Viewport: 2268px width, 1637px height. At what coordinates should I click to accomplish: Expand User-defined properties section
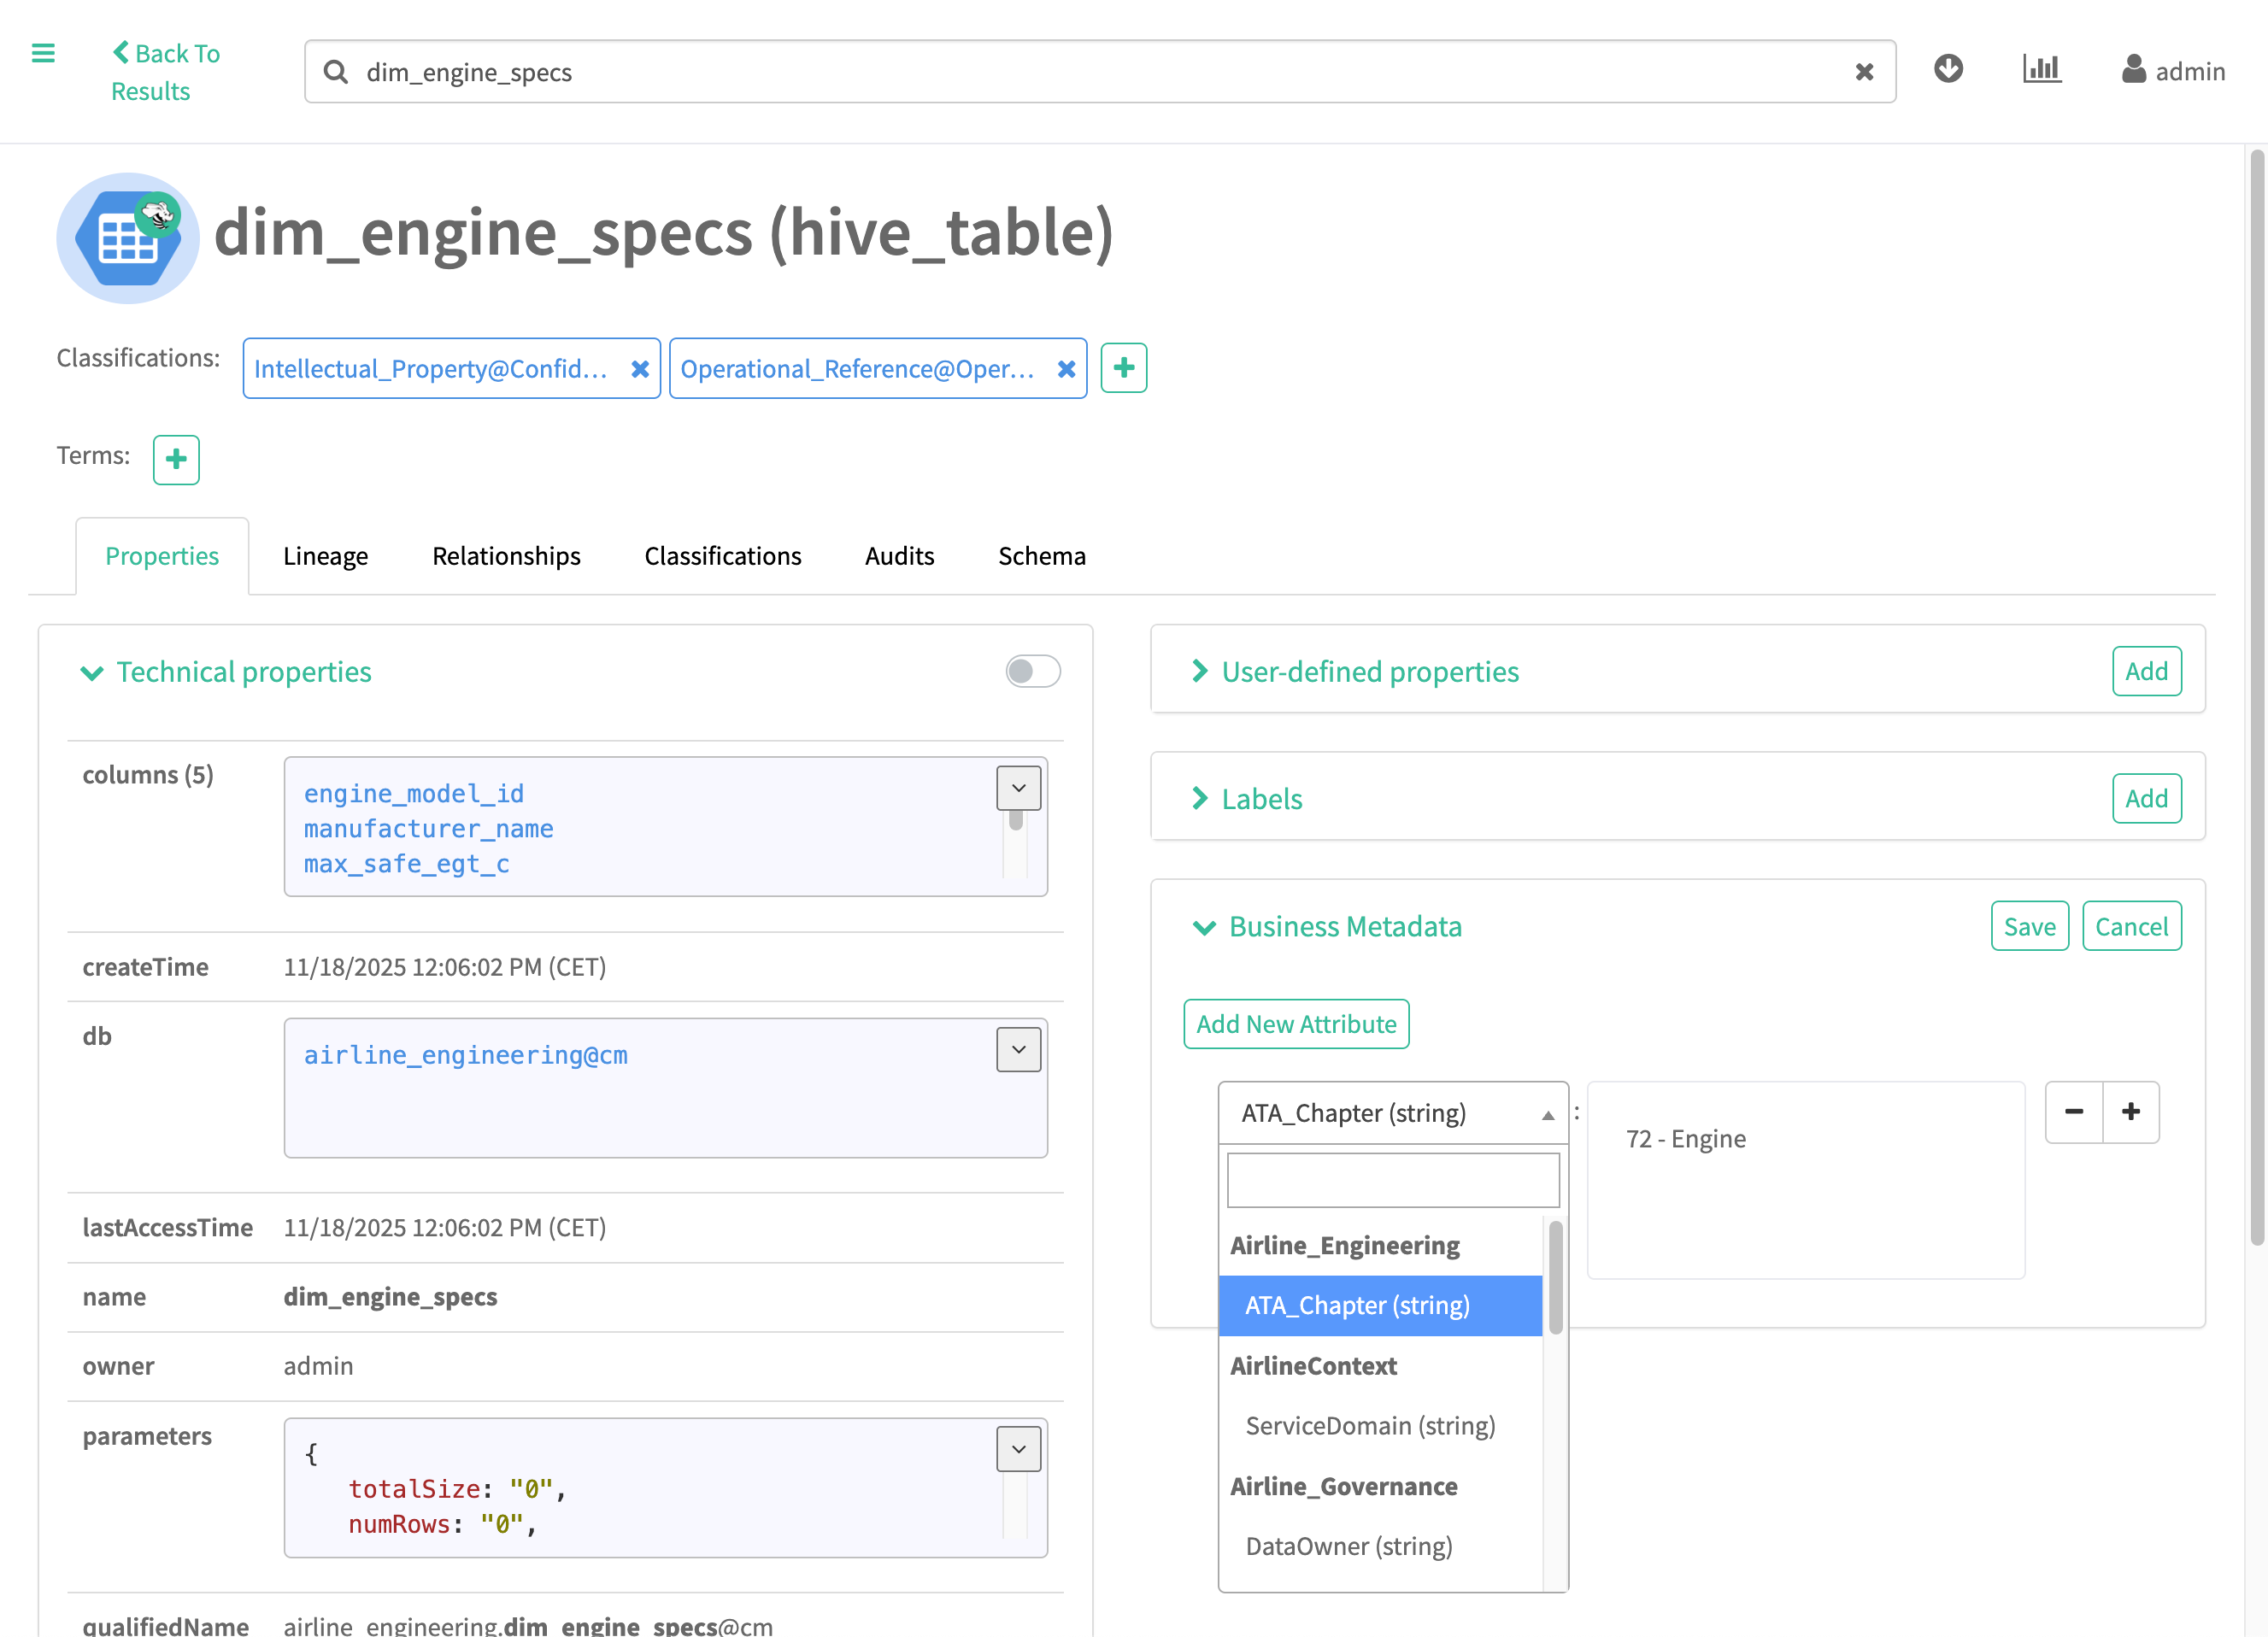(1369, 671)
